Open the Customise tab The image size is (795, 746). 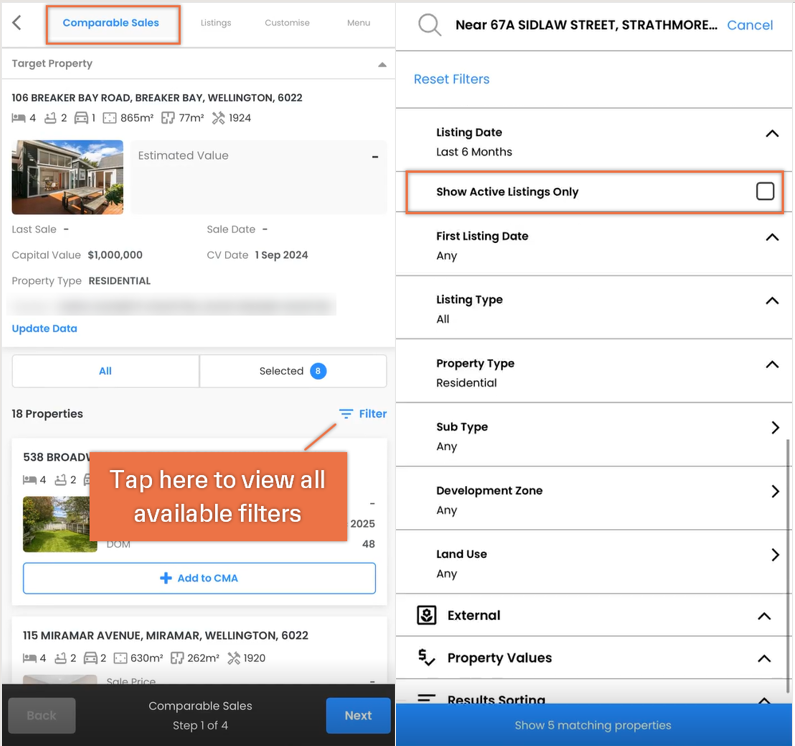(287, 23)
